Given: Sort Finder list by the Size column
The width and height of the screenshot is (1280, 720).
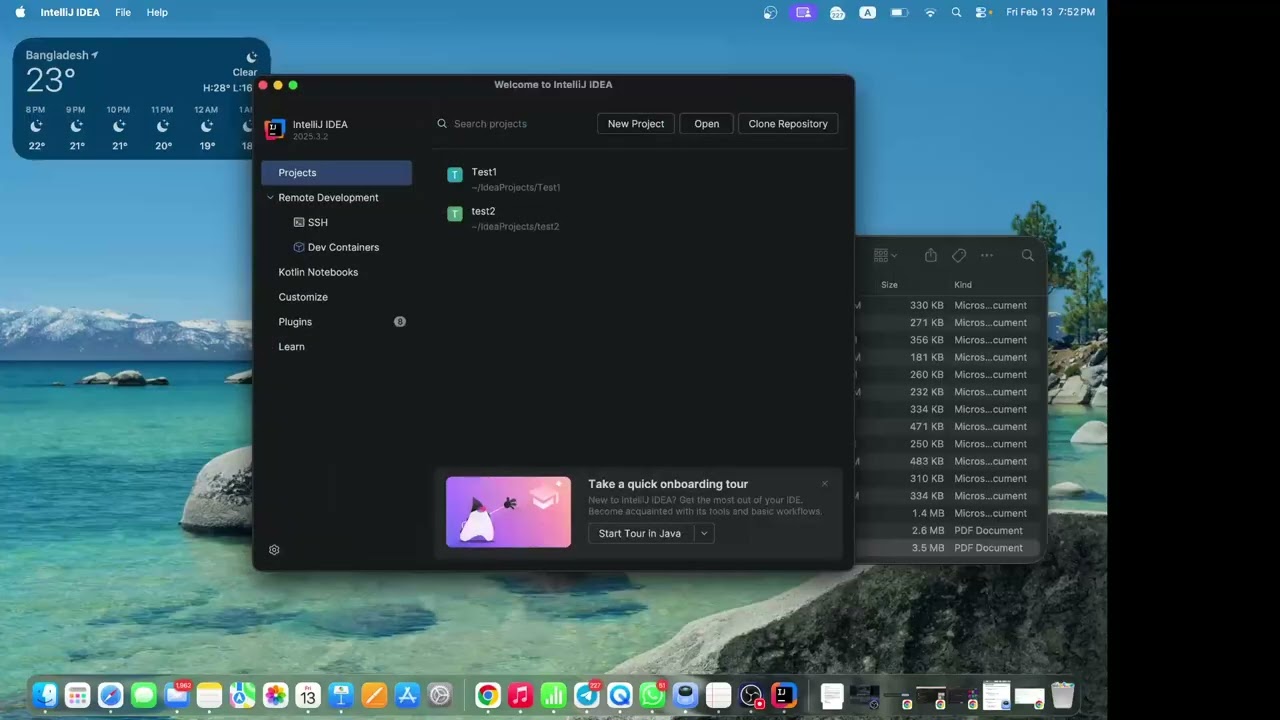Looking at the screenshot, I should (889, 285).
